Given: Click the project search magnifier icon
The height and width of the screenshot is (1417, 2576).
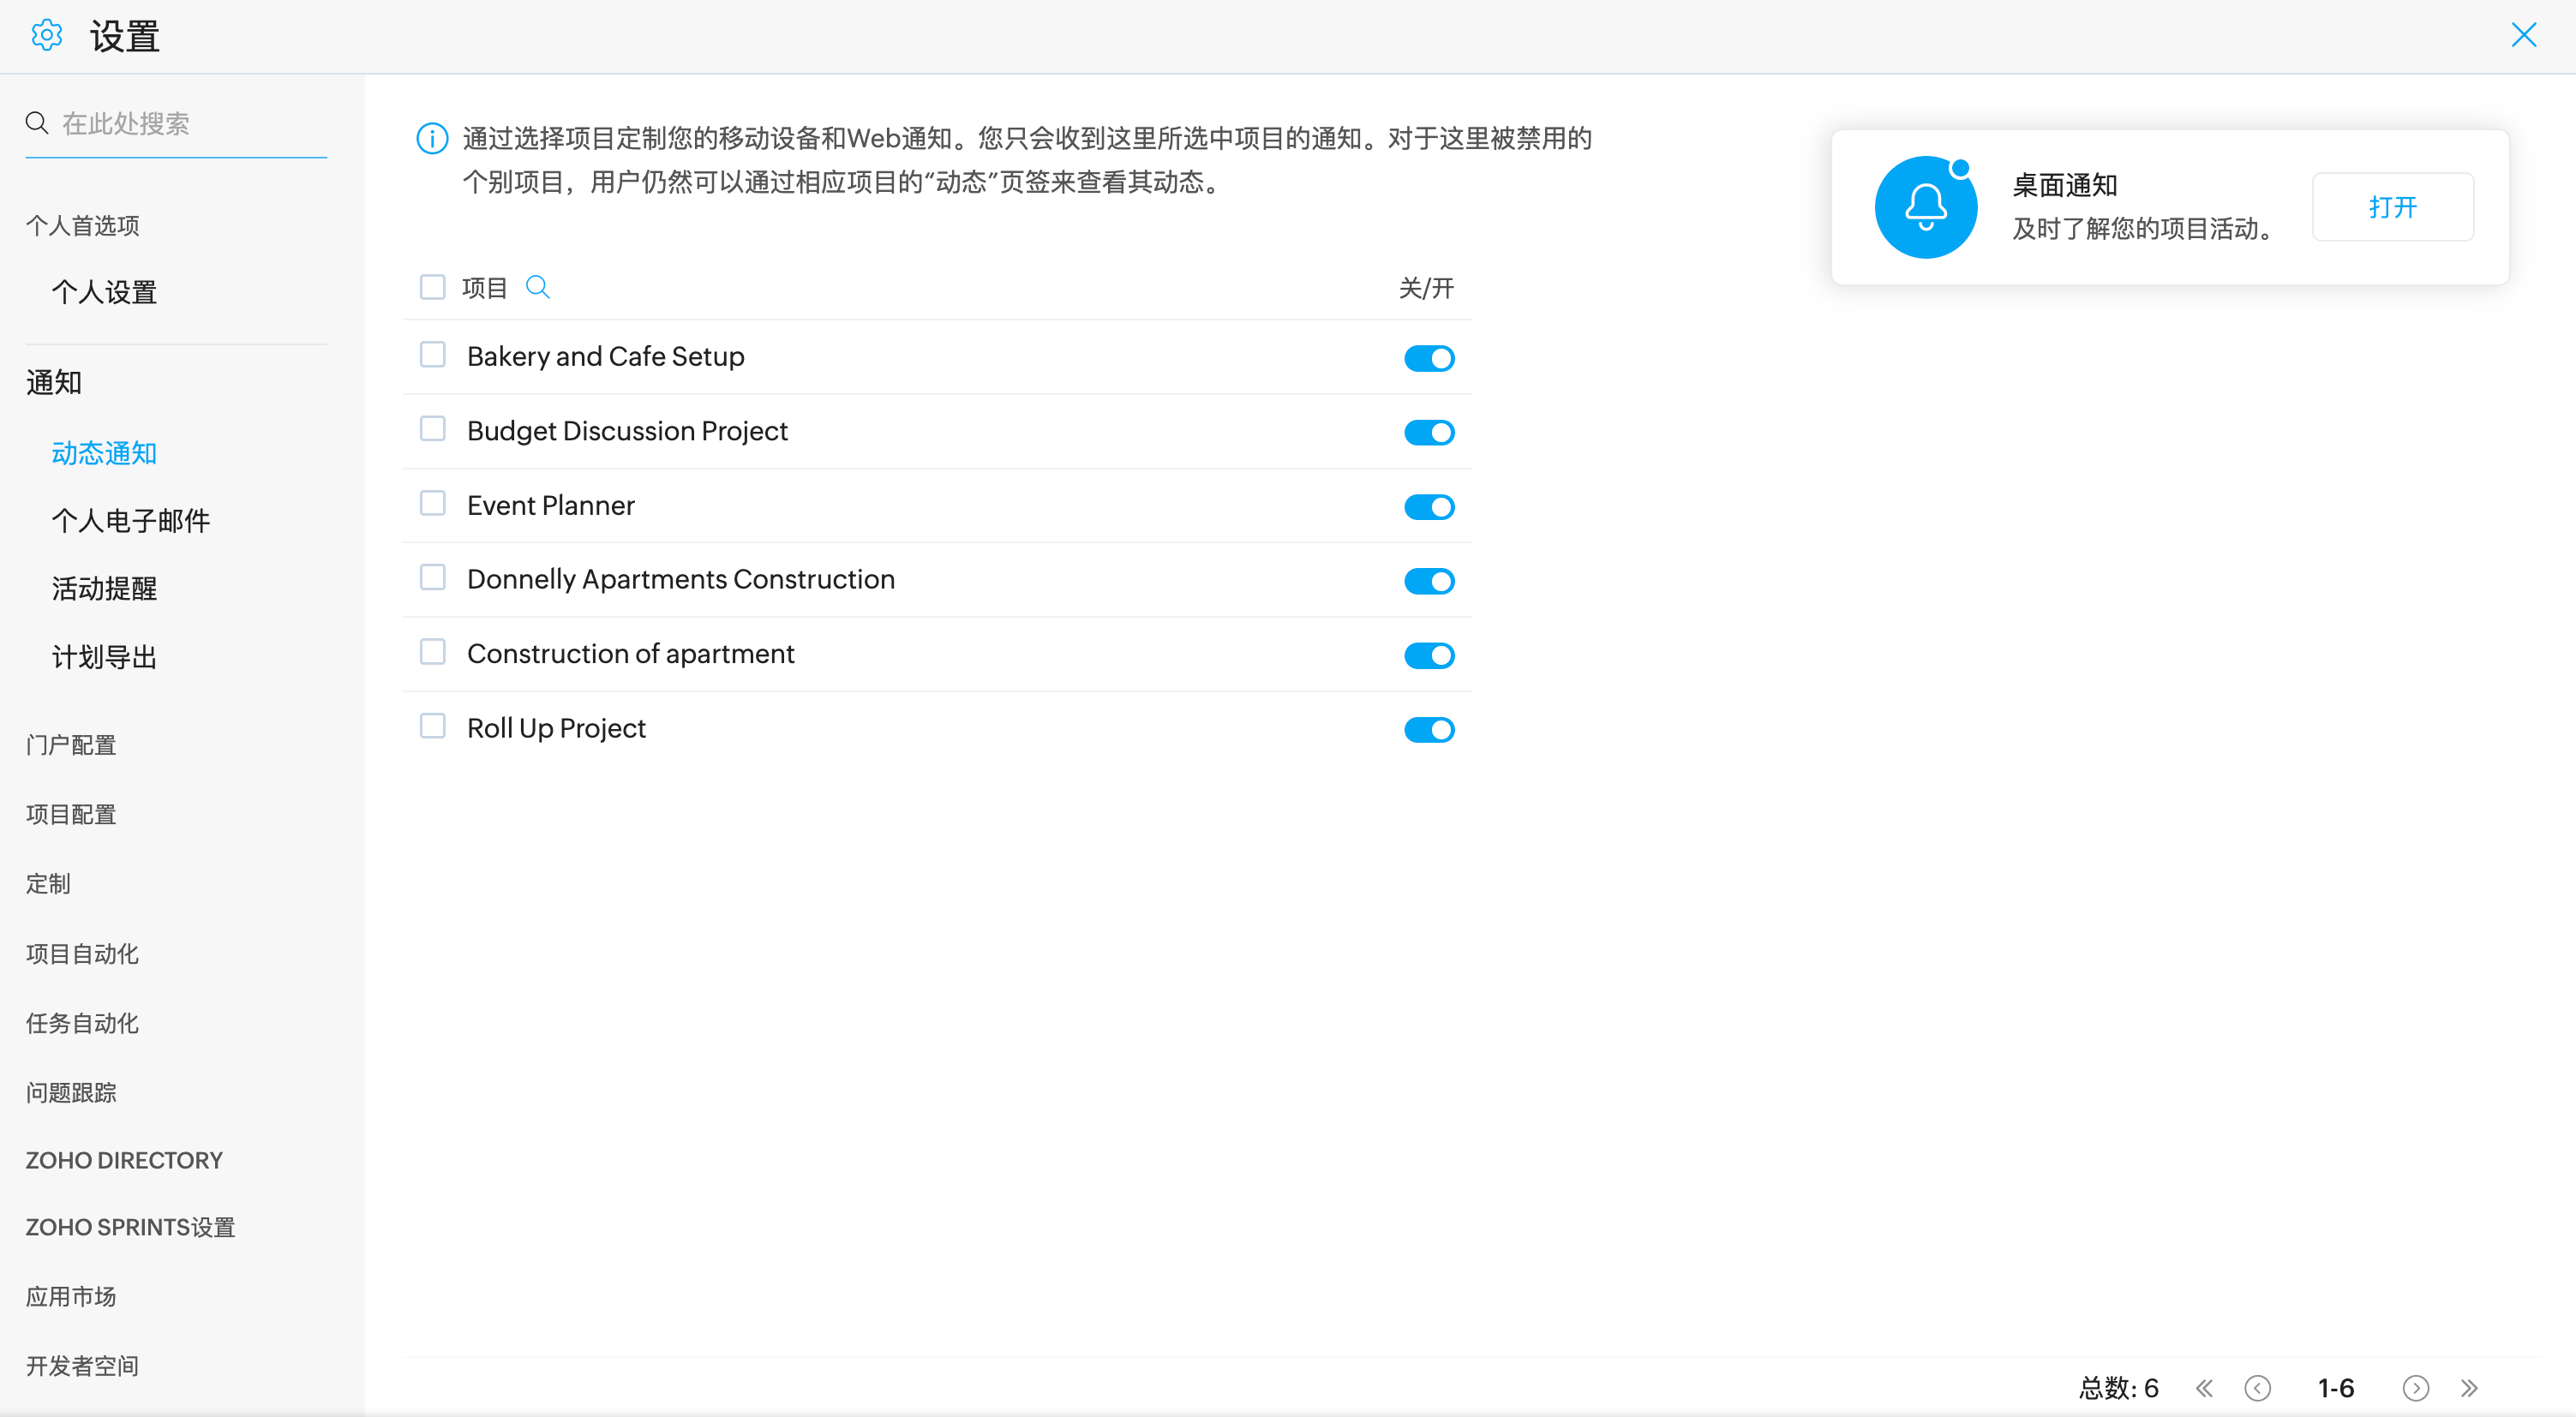Looking at the screenshot, I should 538,288.
